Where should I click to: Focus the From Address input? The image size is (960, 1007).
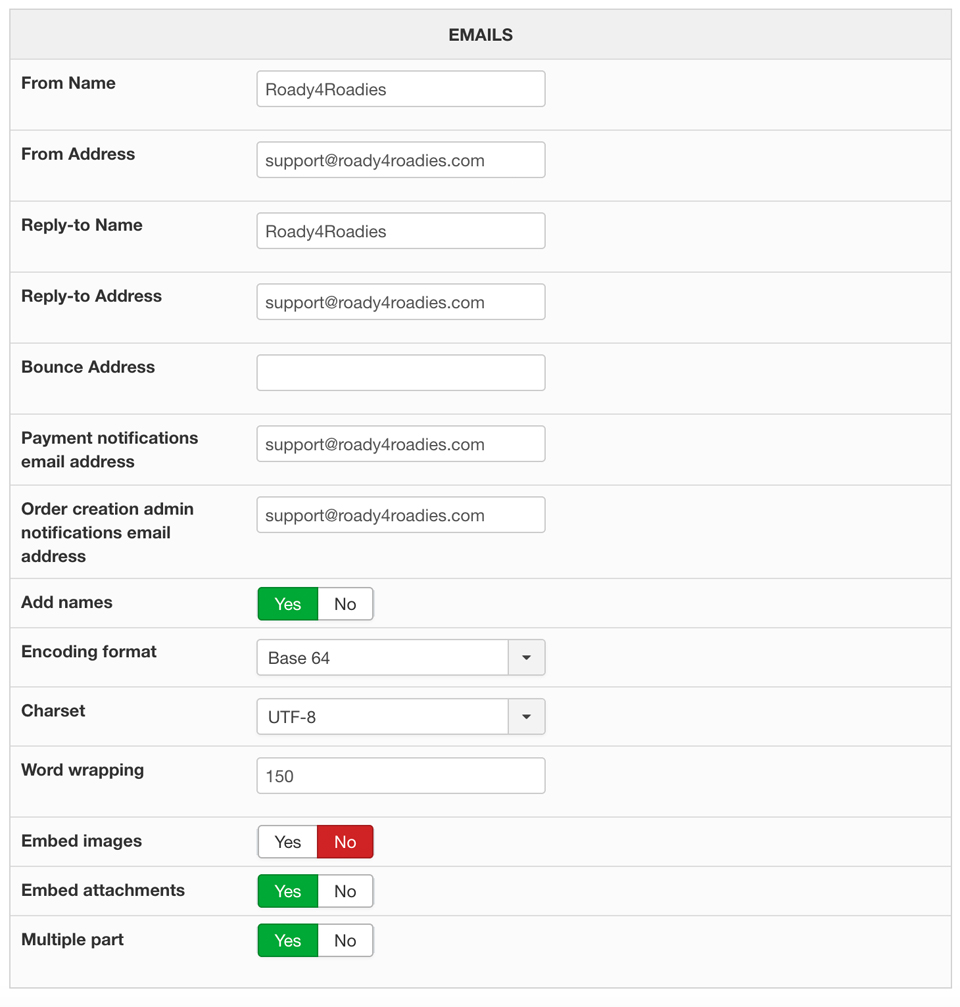click(400, 160)
